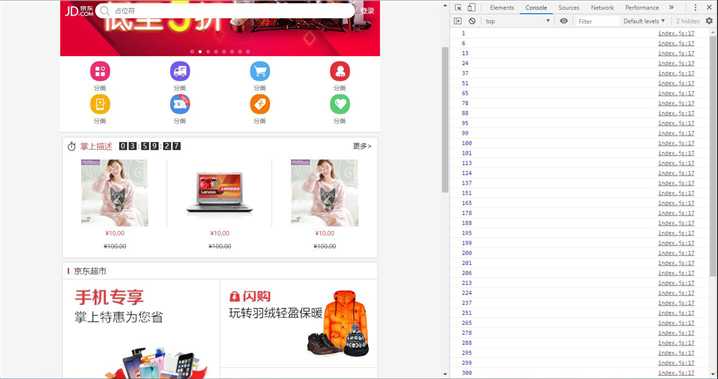The height and width of the screenshot is (379, 718).
Task: Click console log value 1
Action: tap(463, 33)
